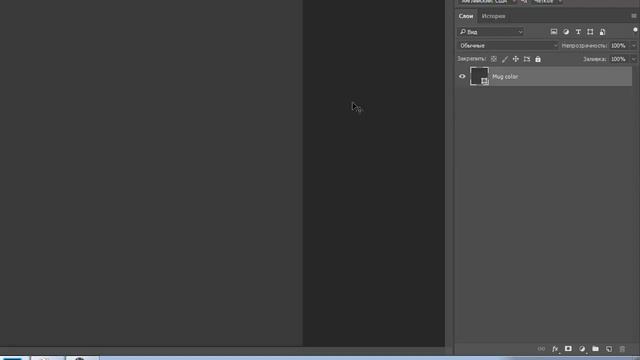This screenshot has width=640, height=360.
Task: Click the fill Заливка 100% value field
Action: (618, 59)
